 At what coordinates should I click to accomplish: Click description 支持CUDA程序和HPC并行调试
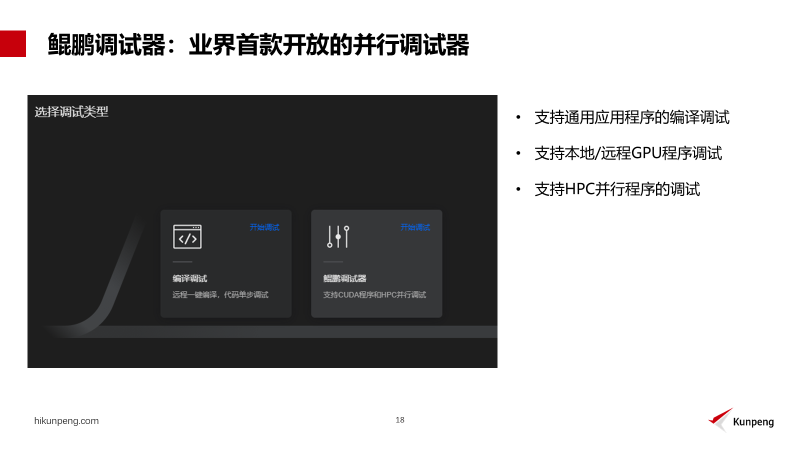pyautogui.click(x=374, y=294)
